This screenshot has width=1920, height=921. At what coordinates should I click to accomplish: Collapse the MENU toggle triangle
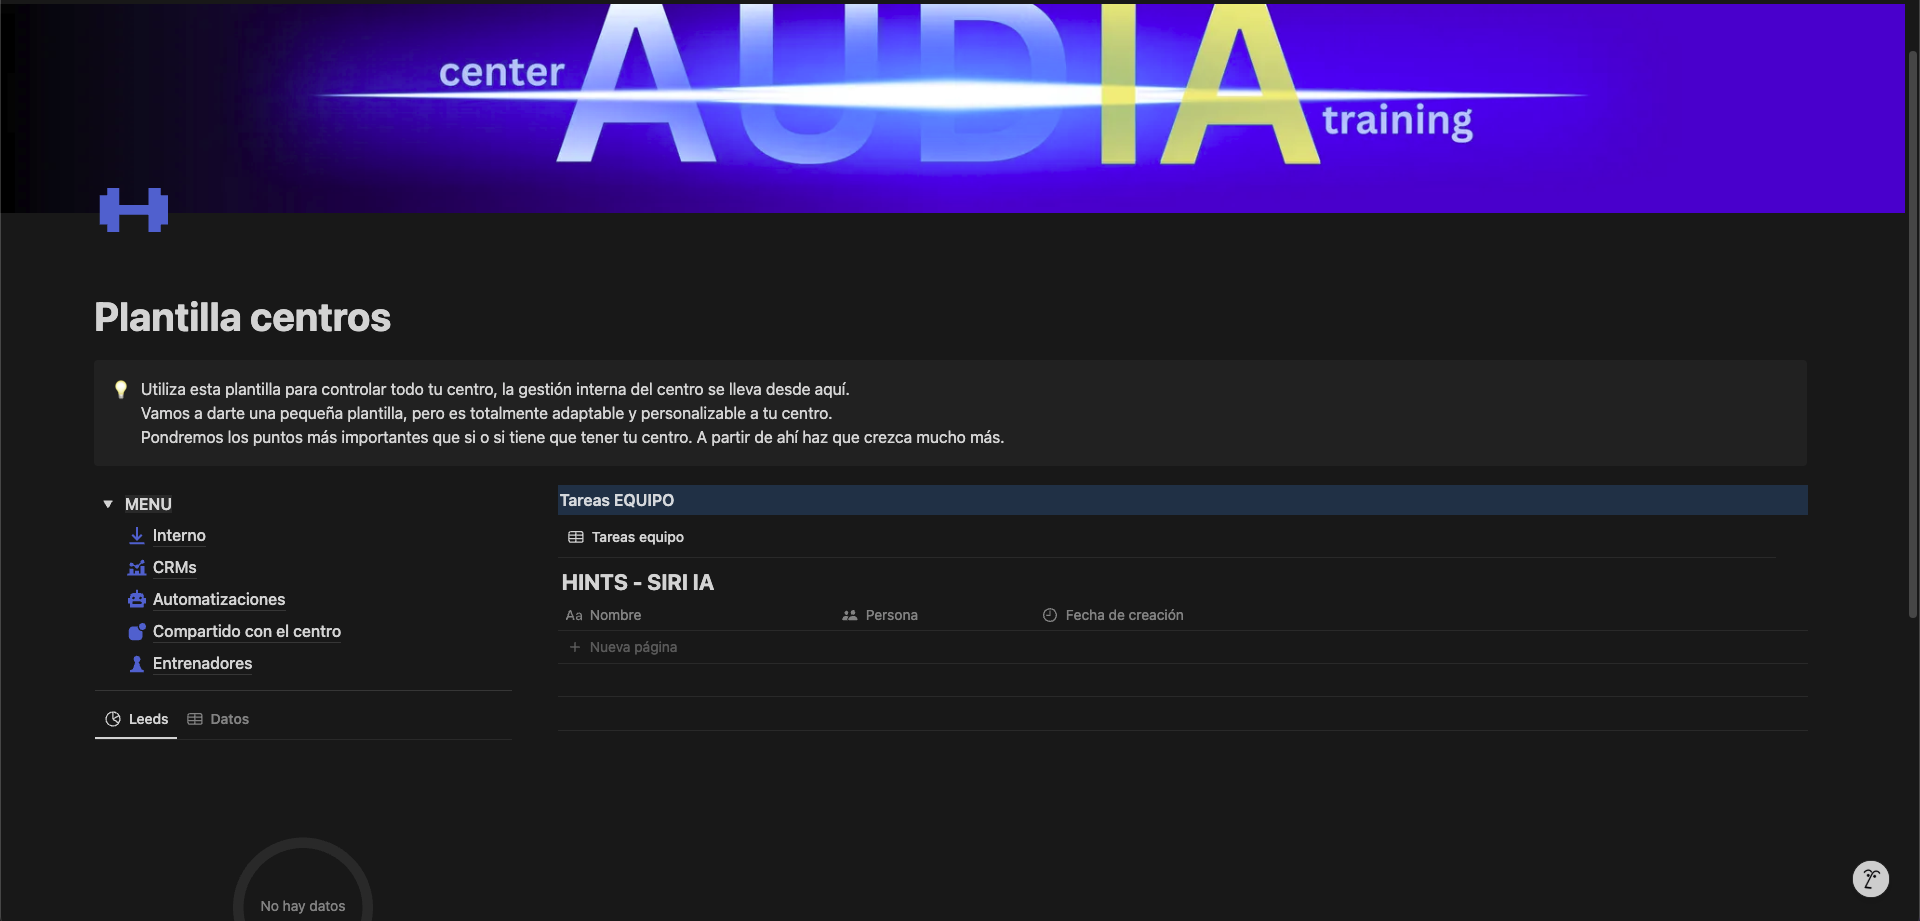click(108, 504)
